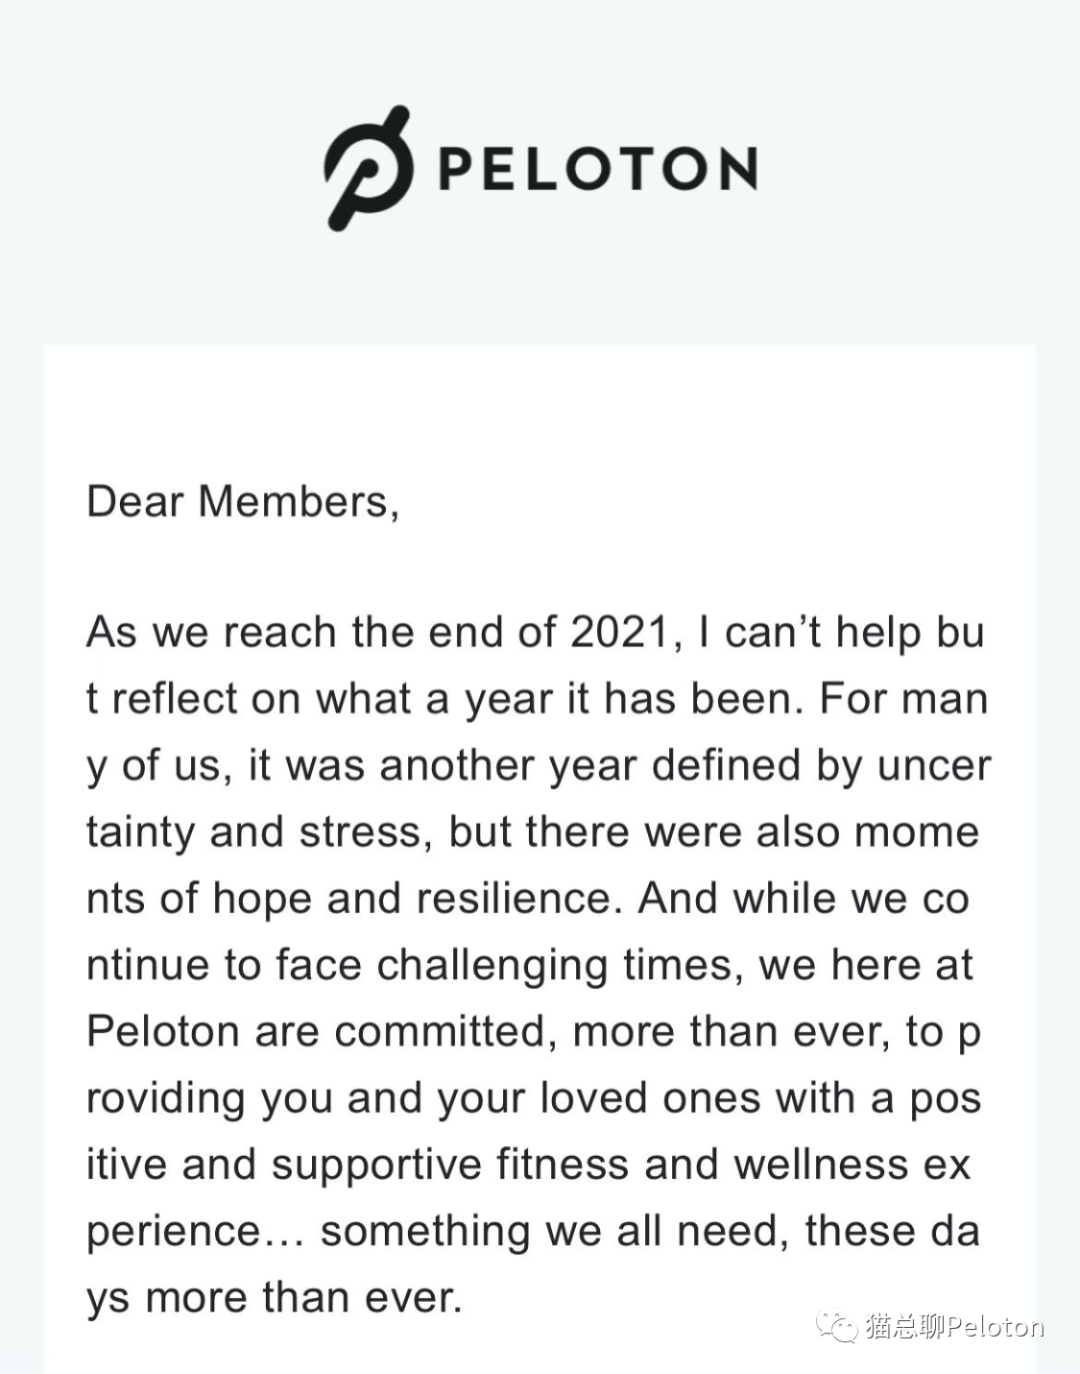
Task: Select the word "reflect" in the letter
Action: (x=175, y=698)
